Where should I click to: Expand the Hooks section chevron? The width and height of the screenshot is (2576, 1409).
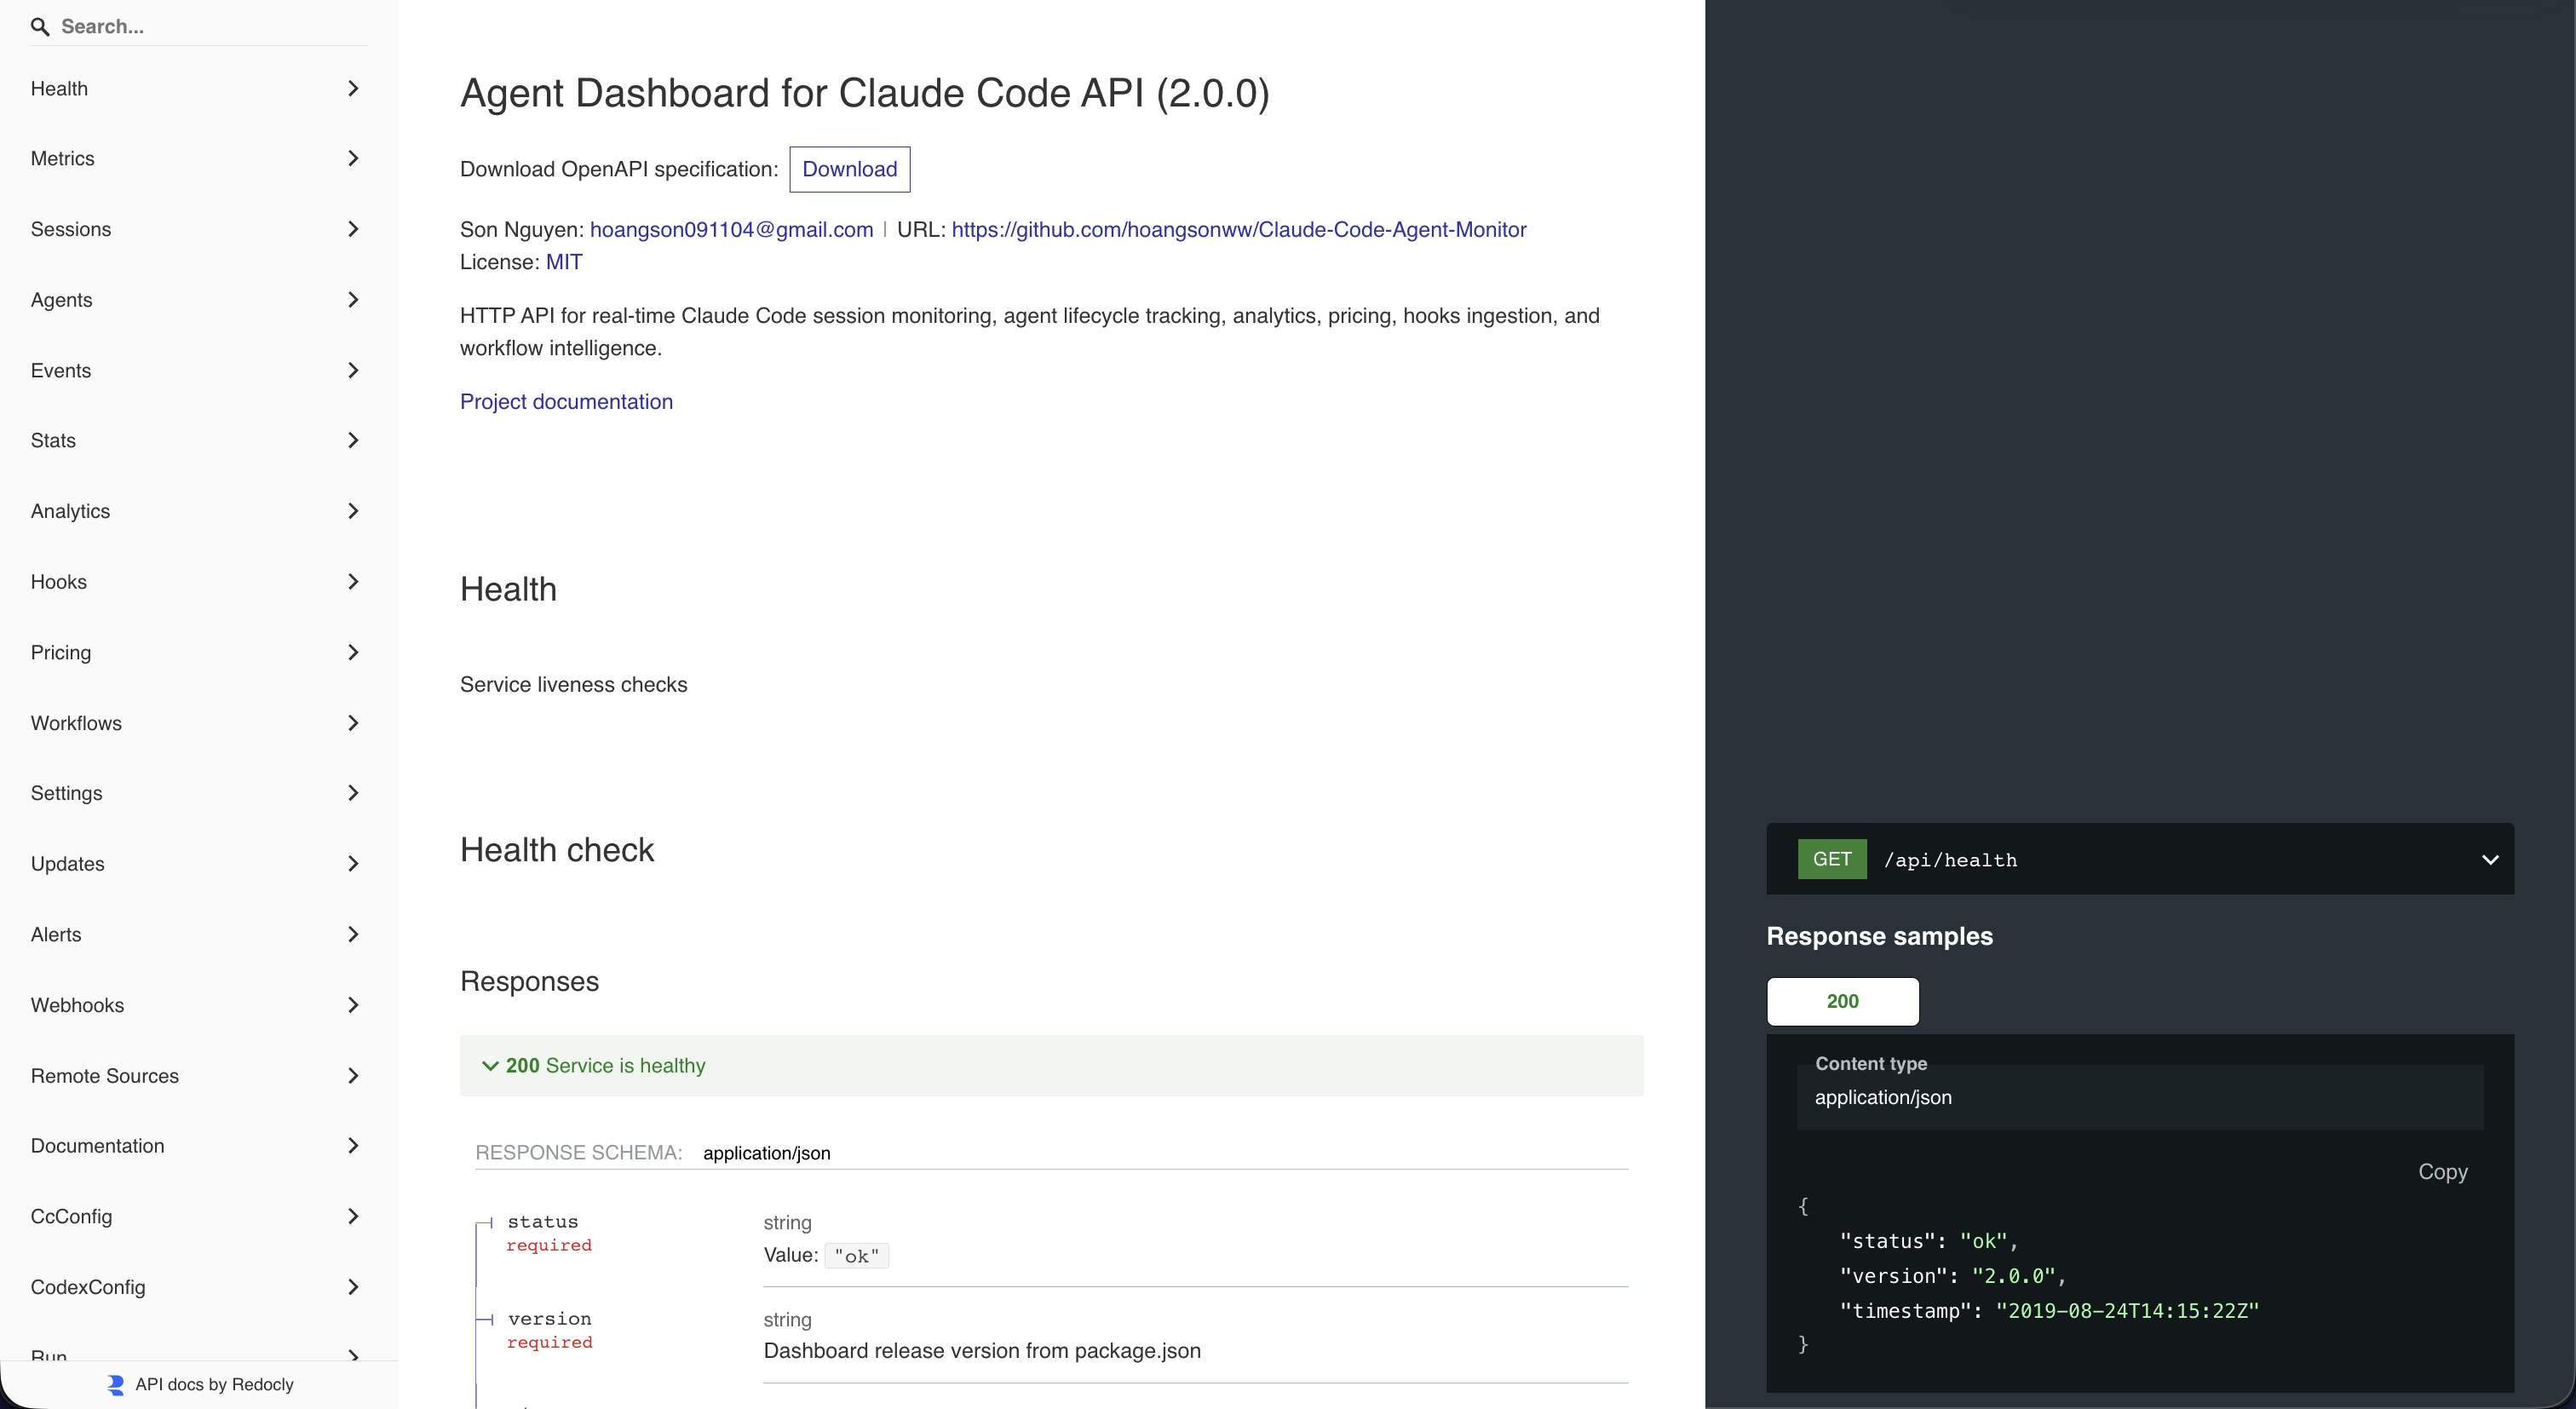(353, 582)
